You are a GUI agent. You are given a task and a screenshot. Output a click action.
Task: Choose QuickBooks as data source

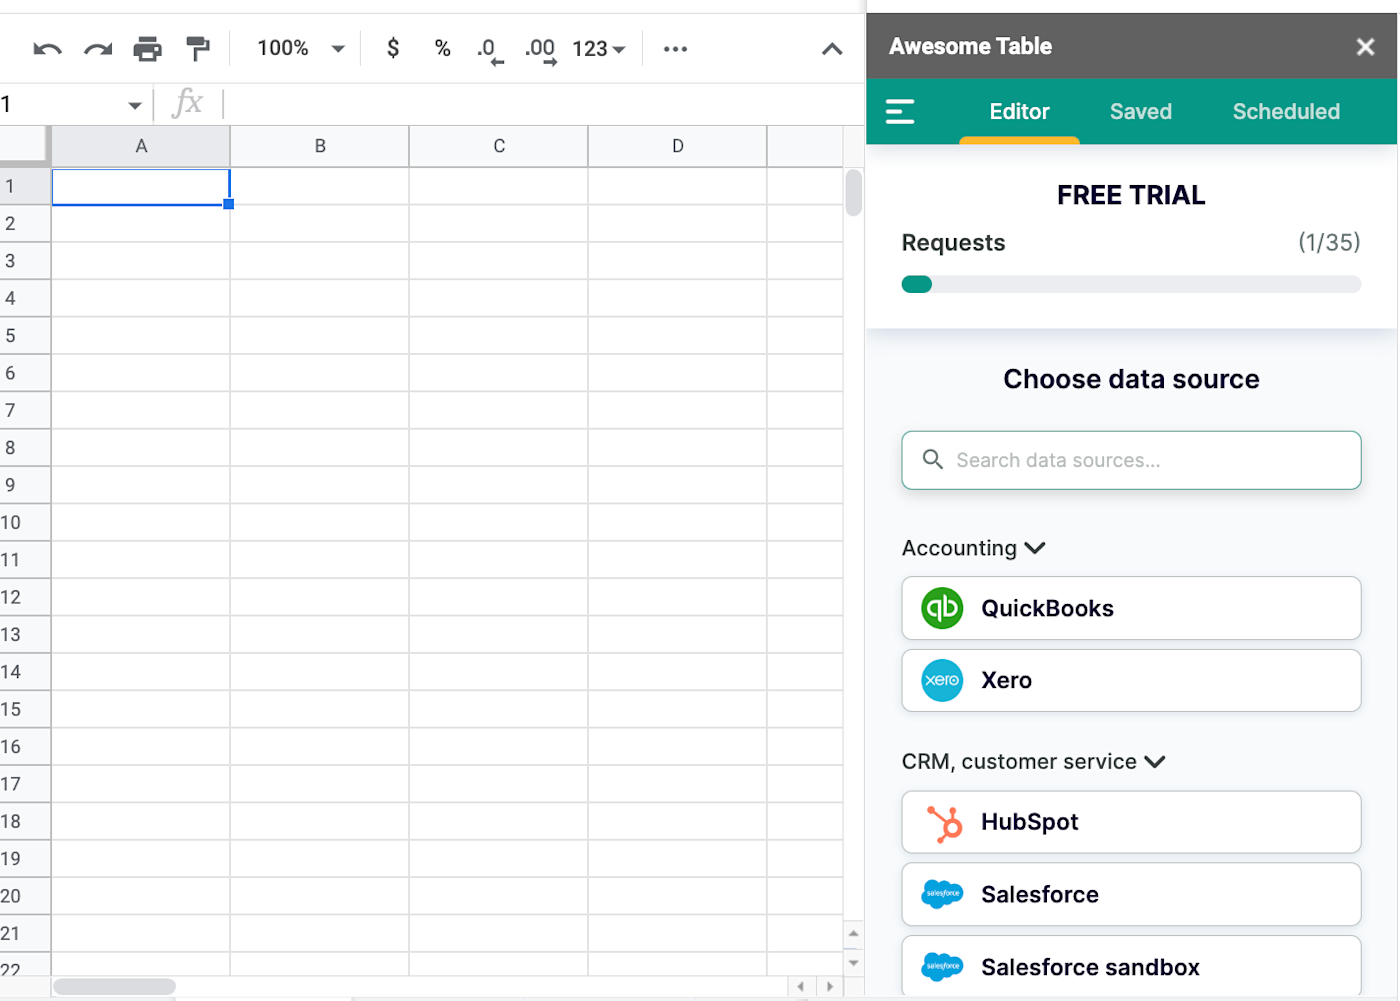coord(1131,608)
